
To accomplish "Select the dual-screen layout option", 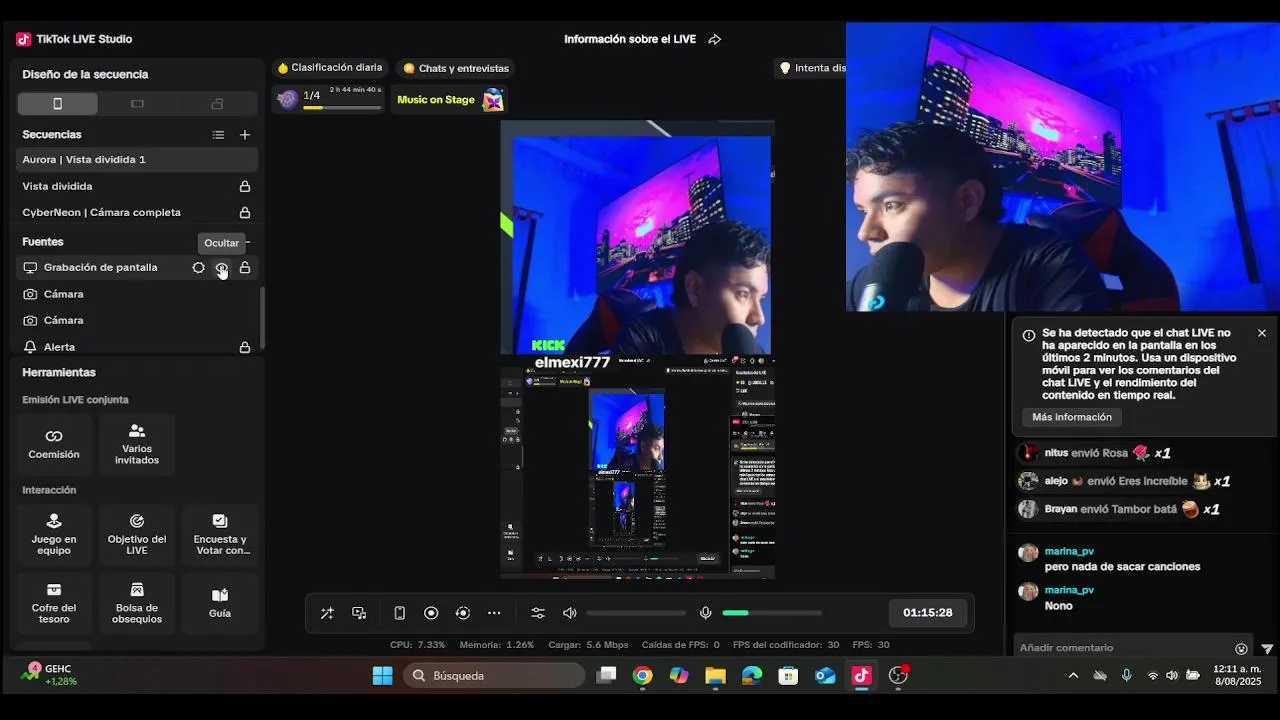I will [217, 104].
